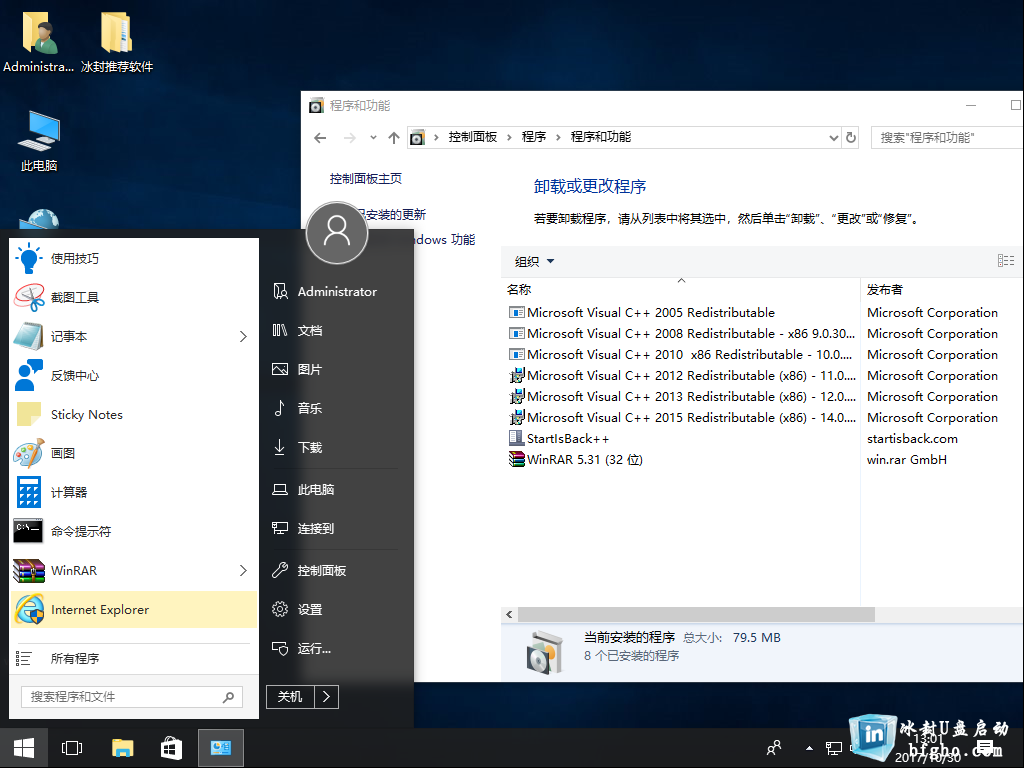The height and width of the screenshot is (768, 1024).
Task: Open Administrator user folder in start menu
Action: (x=335, y=292)
